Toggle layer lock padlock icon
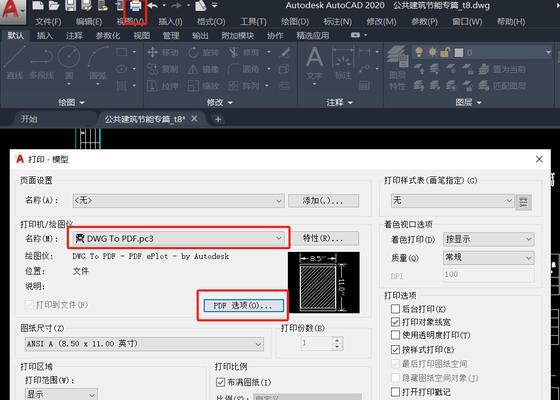 [445, 52]
